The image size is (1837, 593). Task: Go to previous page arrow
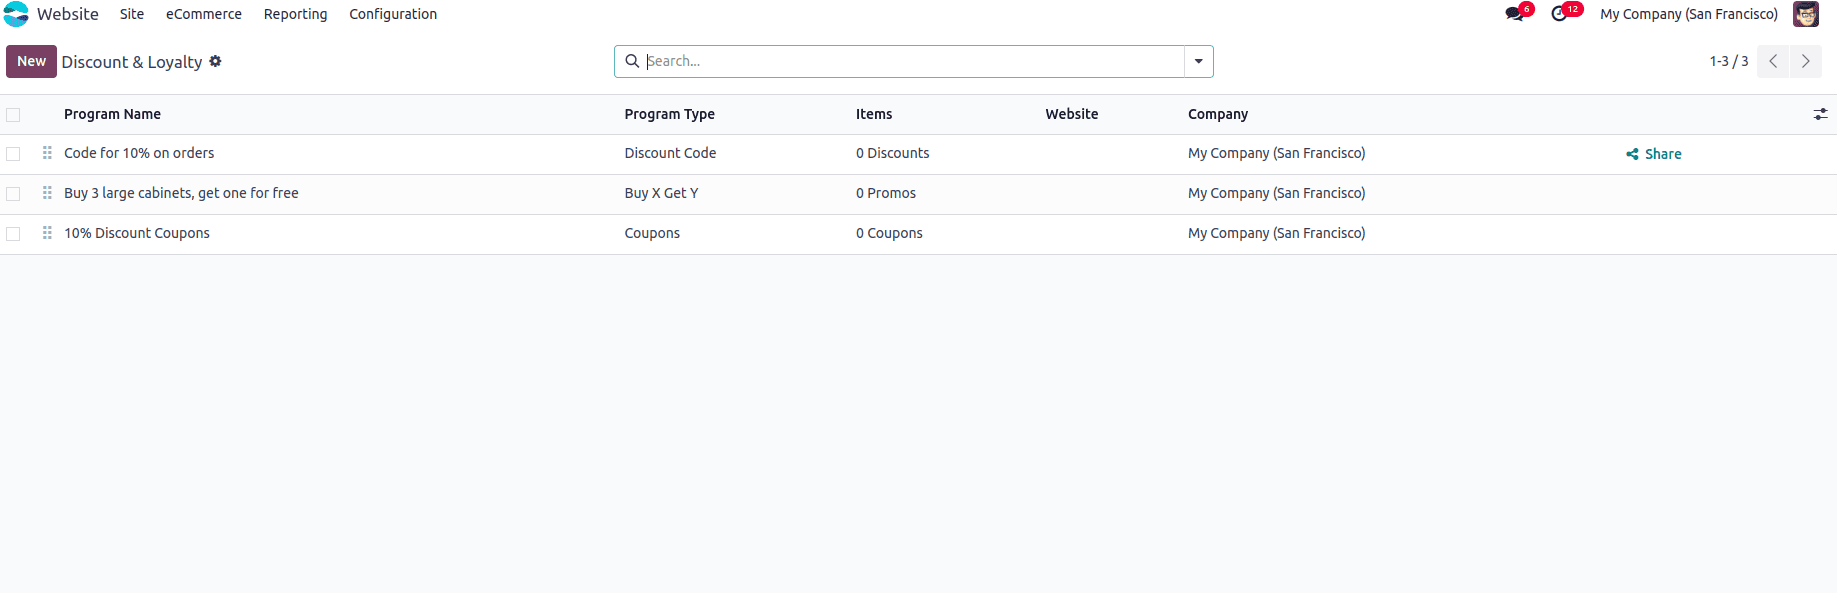[1773, 61]
